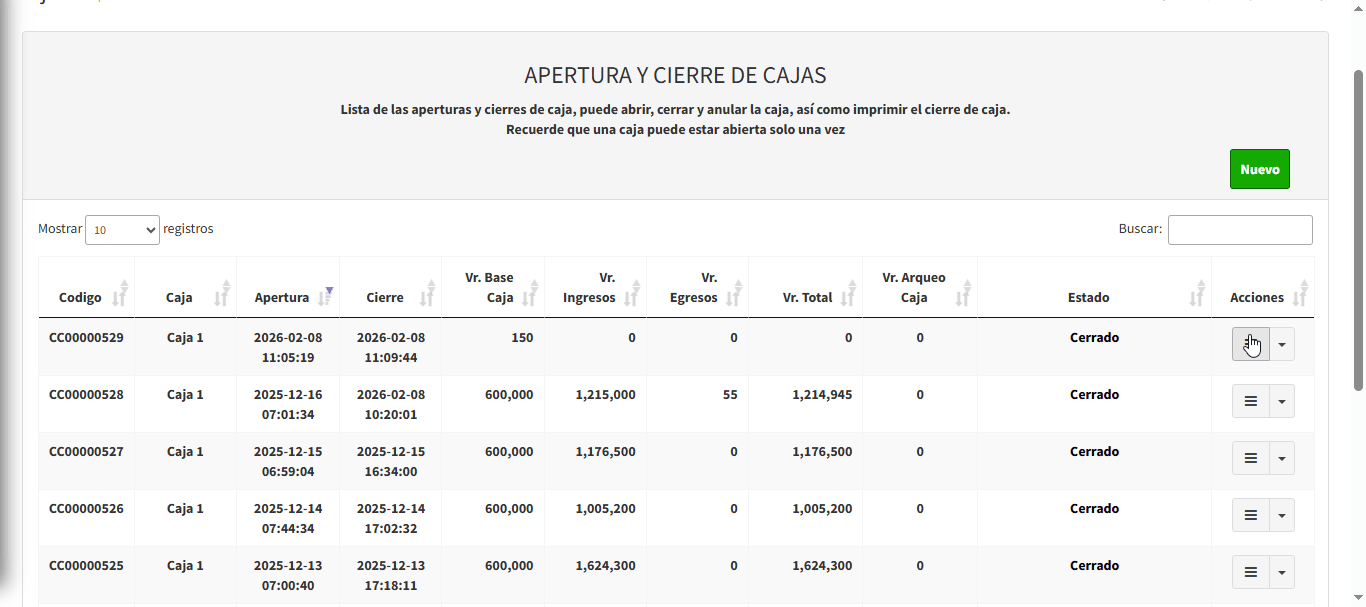Open actions menu icon for CC00000526
The height and width of the screenshot is (607, 1366).
(1250, 515)
